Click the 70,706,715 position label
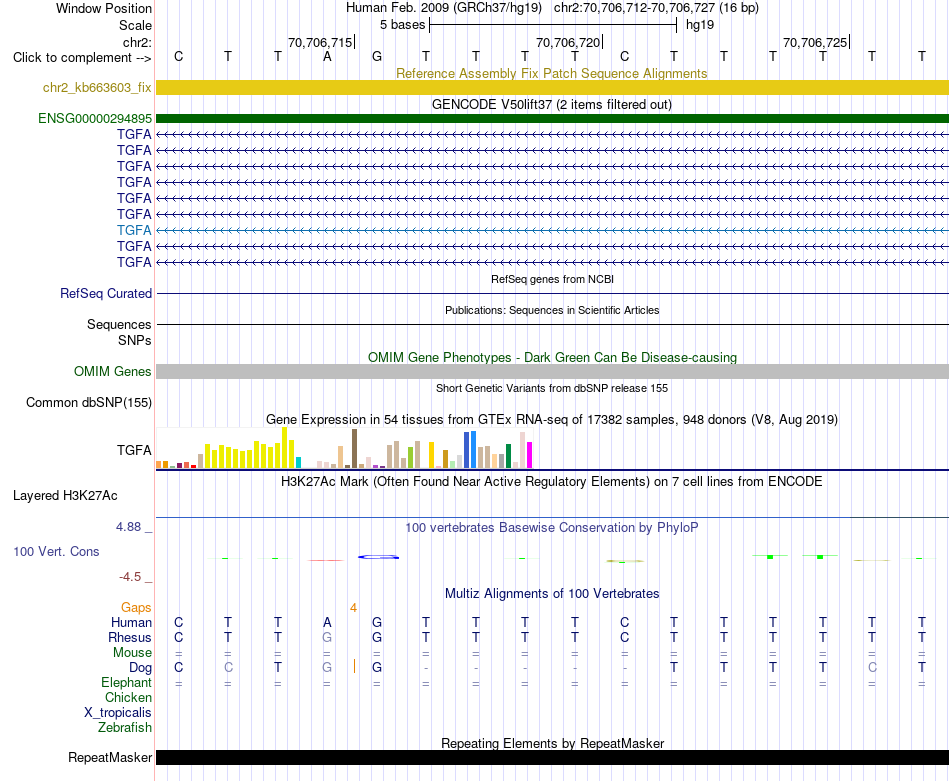Image resolution: width=950 pixels, height=781 pixels. pyautogui.click(x=320, y=42)
